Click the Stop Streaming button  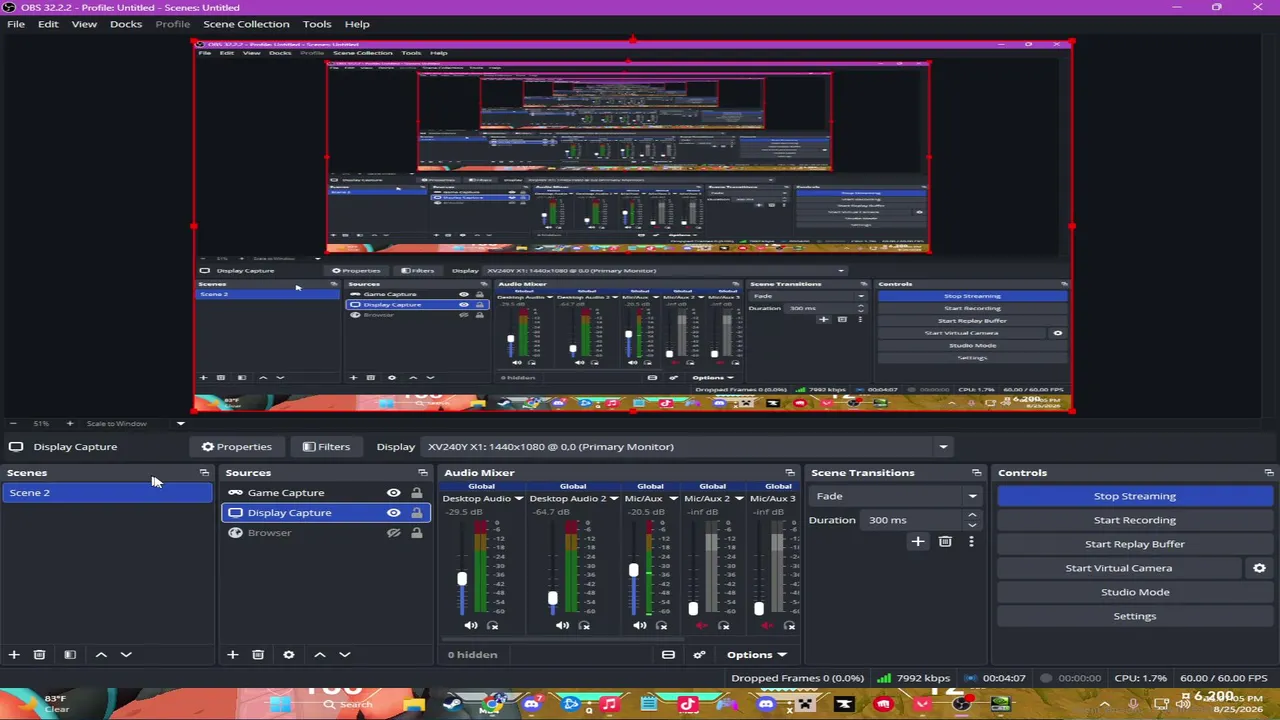pyautogui.click(x=1135, y=496)
